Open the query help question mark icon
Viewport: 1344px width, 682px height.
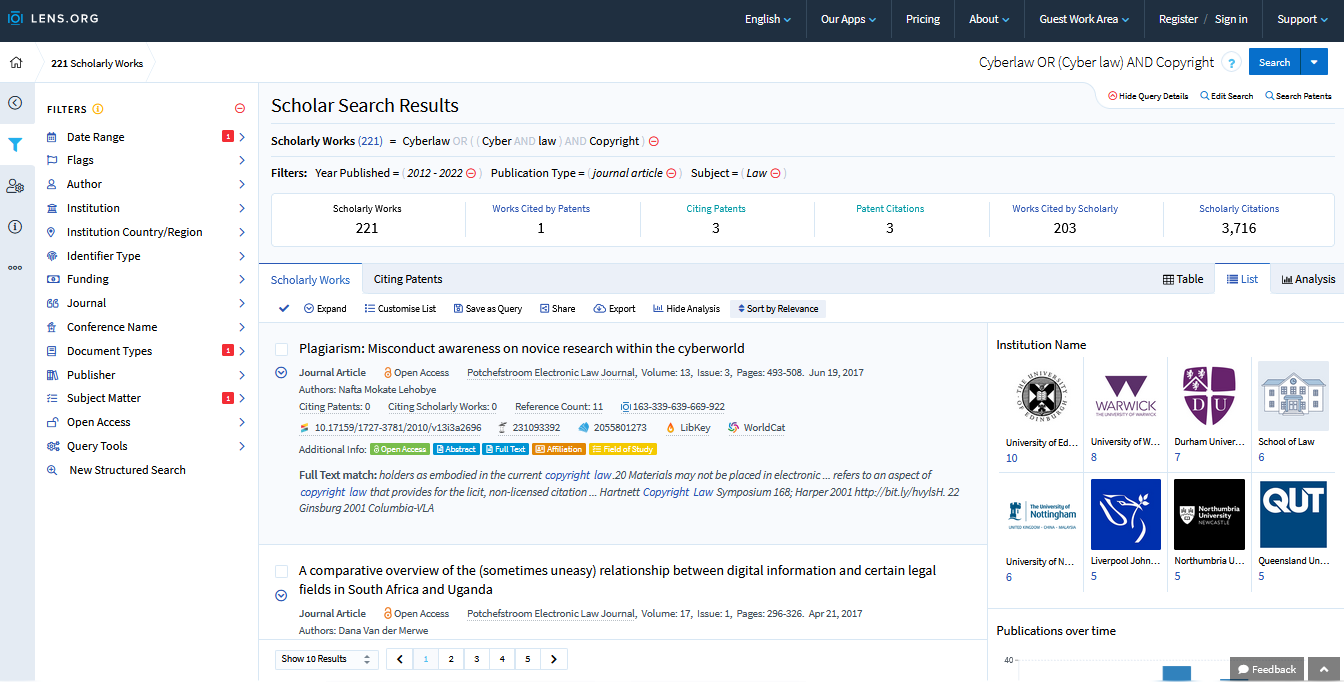click(x=1231, y=63)
